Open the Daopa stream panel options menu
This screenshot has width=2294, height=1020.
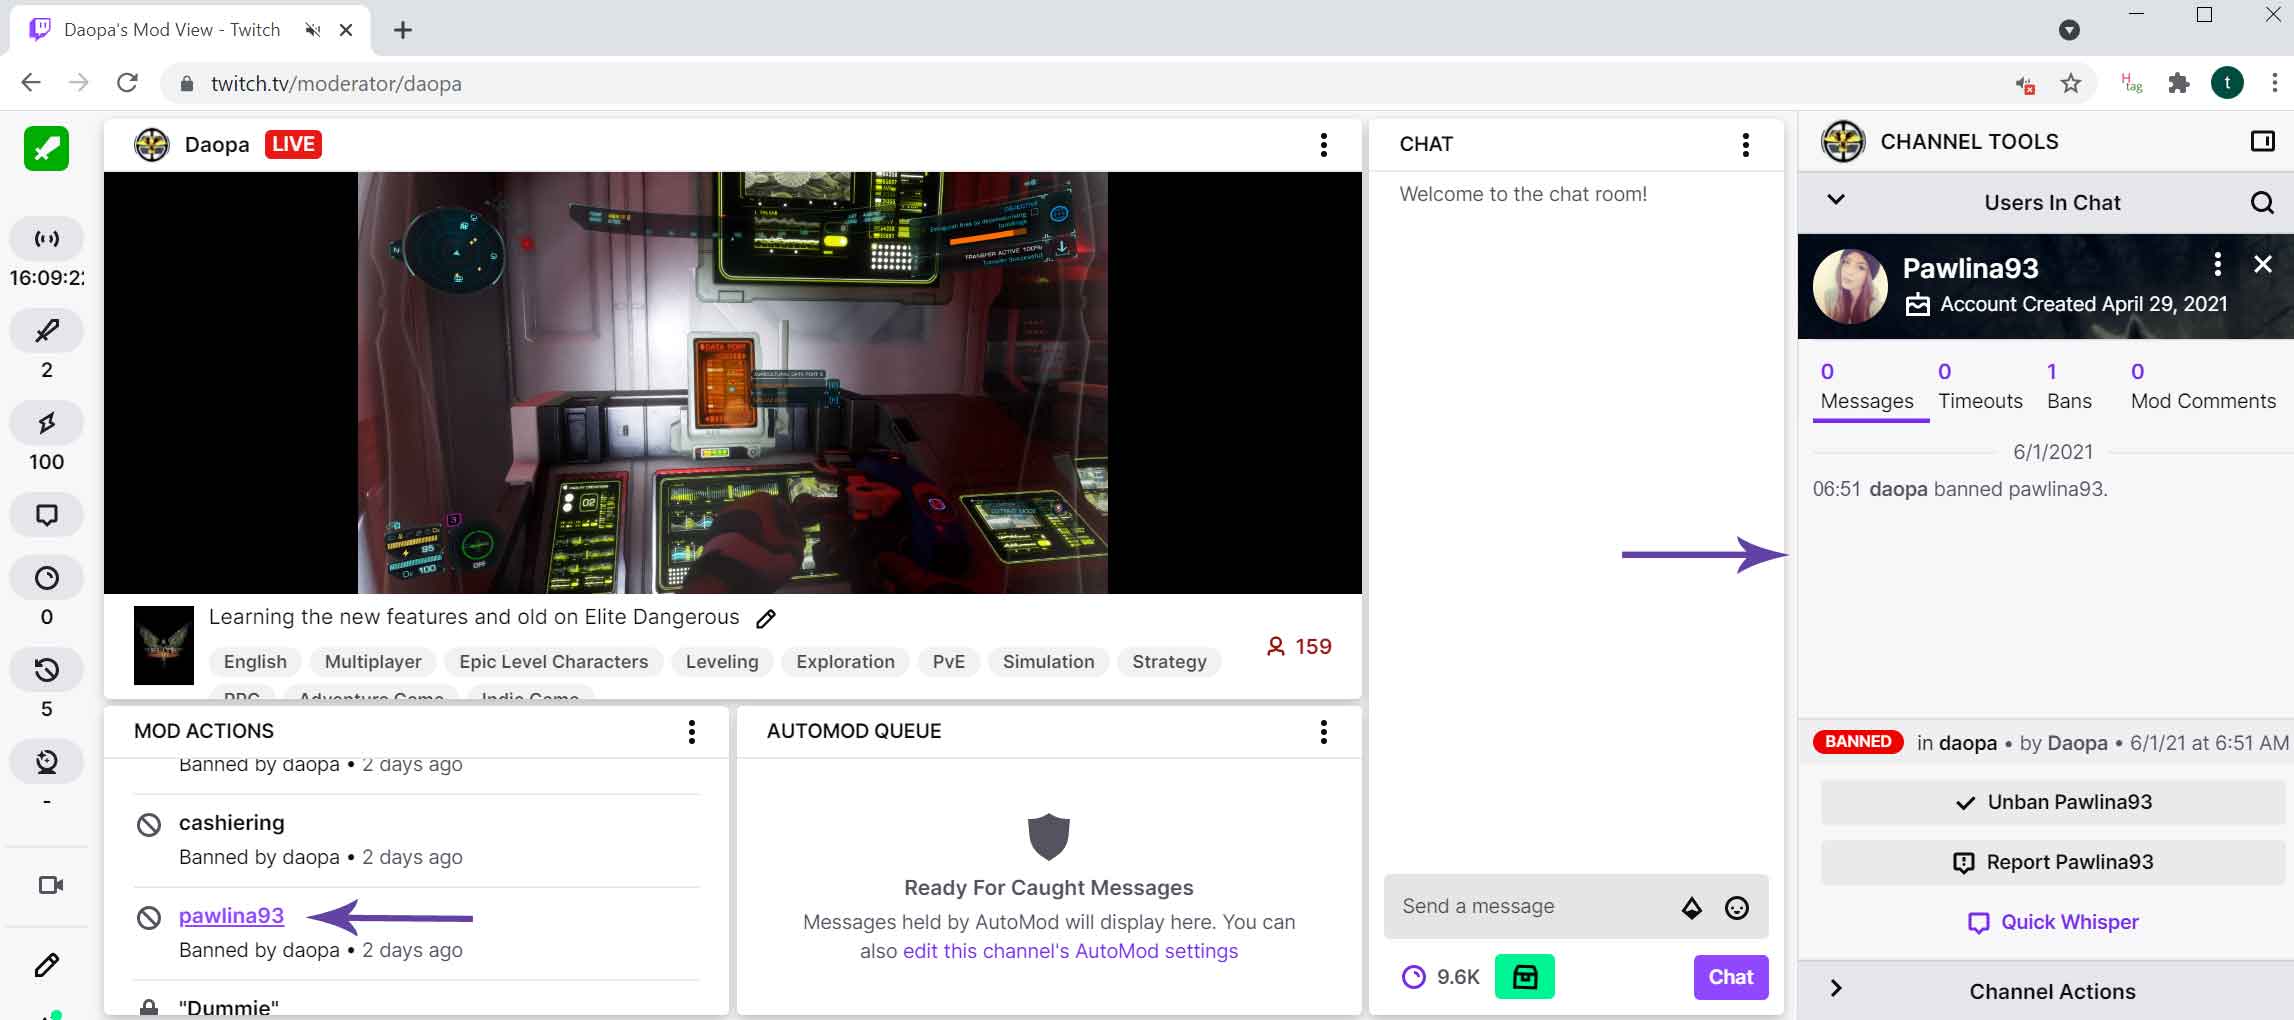(x=1323, y=145)
